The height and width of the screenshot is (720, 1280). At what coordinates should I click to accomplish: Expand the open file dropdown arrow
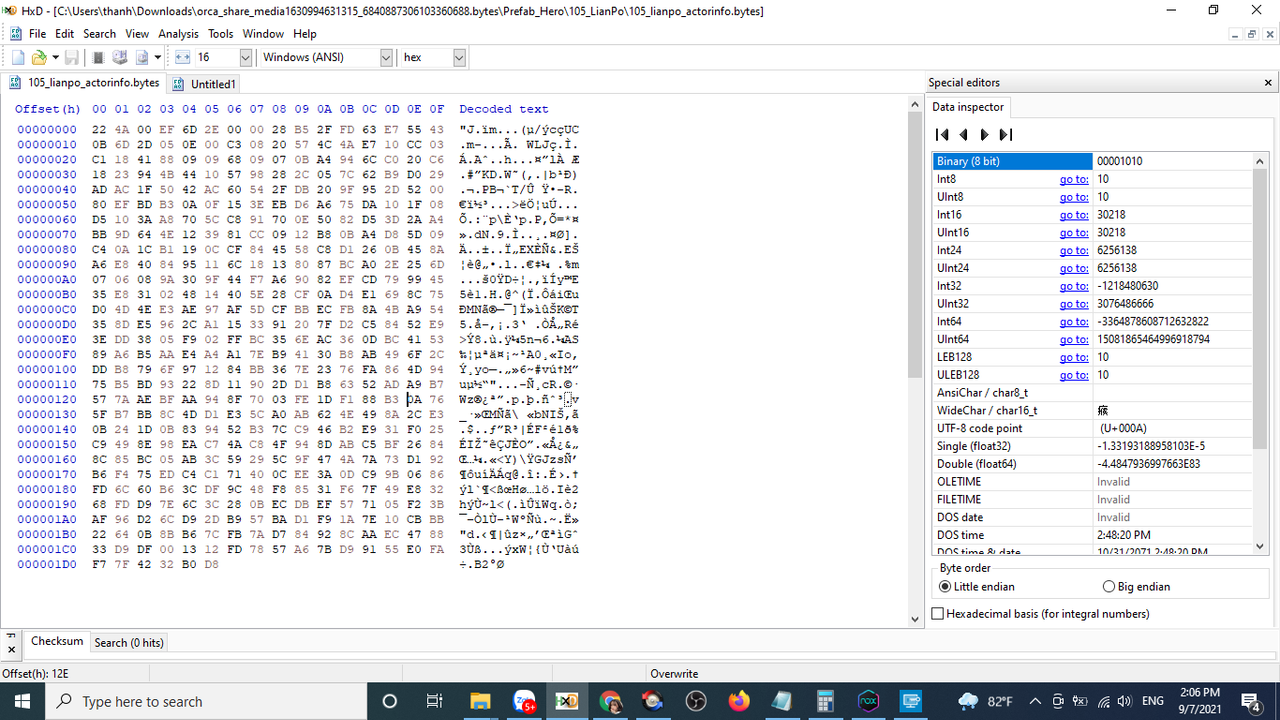point(55,58)
